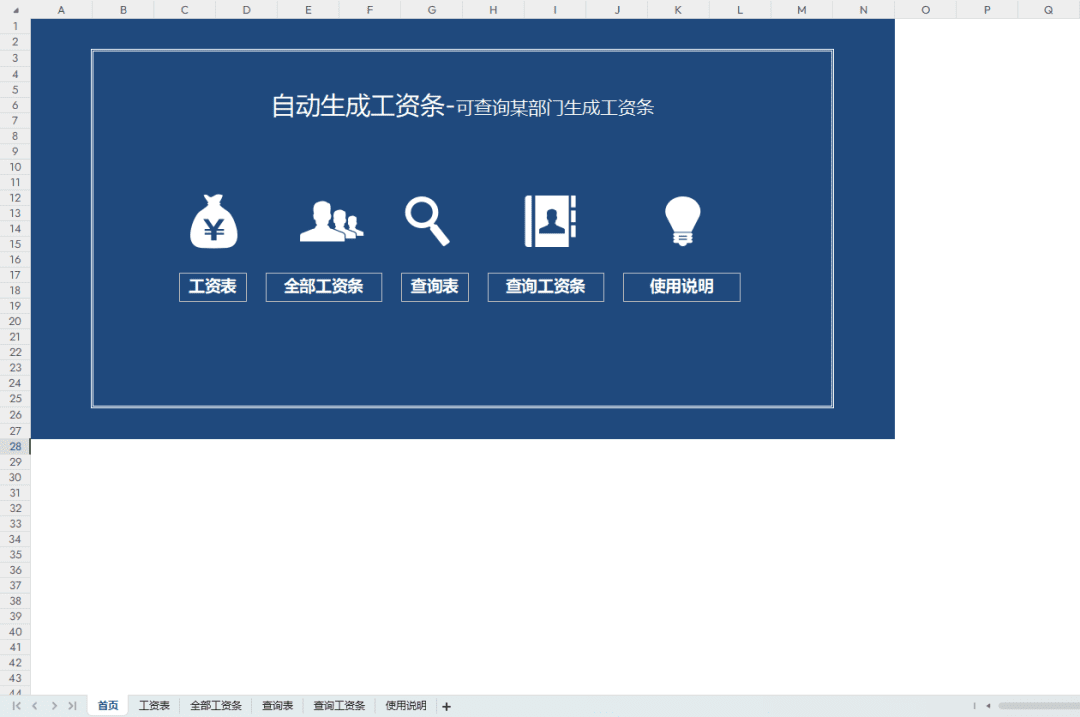This screenshot has width=1080, height=717.
Task: Switch to the 工资表 sheet tab
Action: [154, 705]
